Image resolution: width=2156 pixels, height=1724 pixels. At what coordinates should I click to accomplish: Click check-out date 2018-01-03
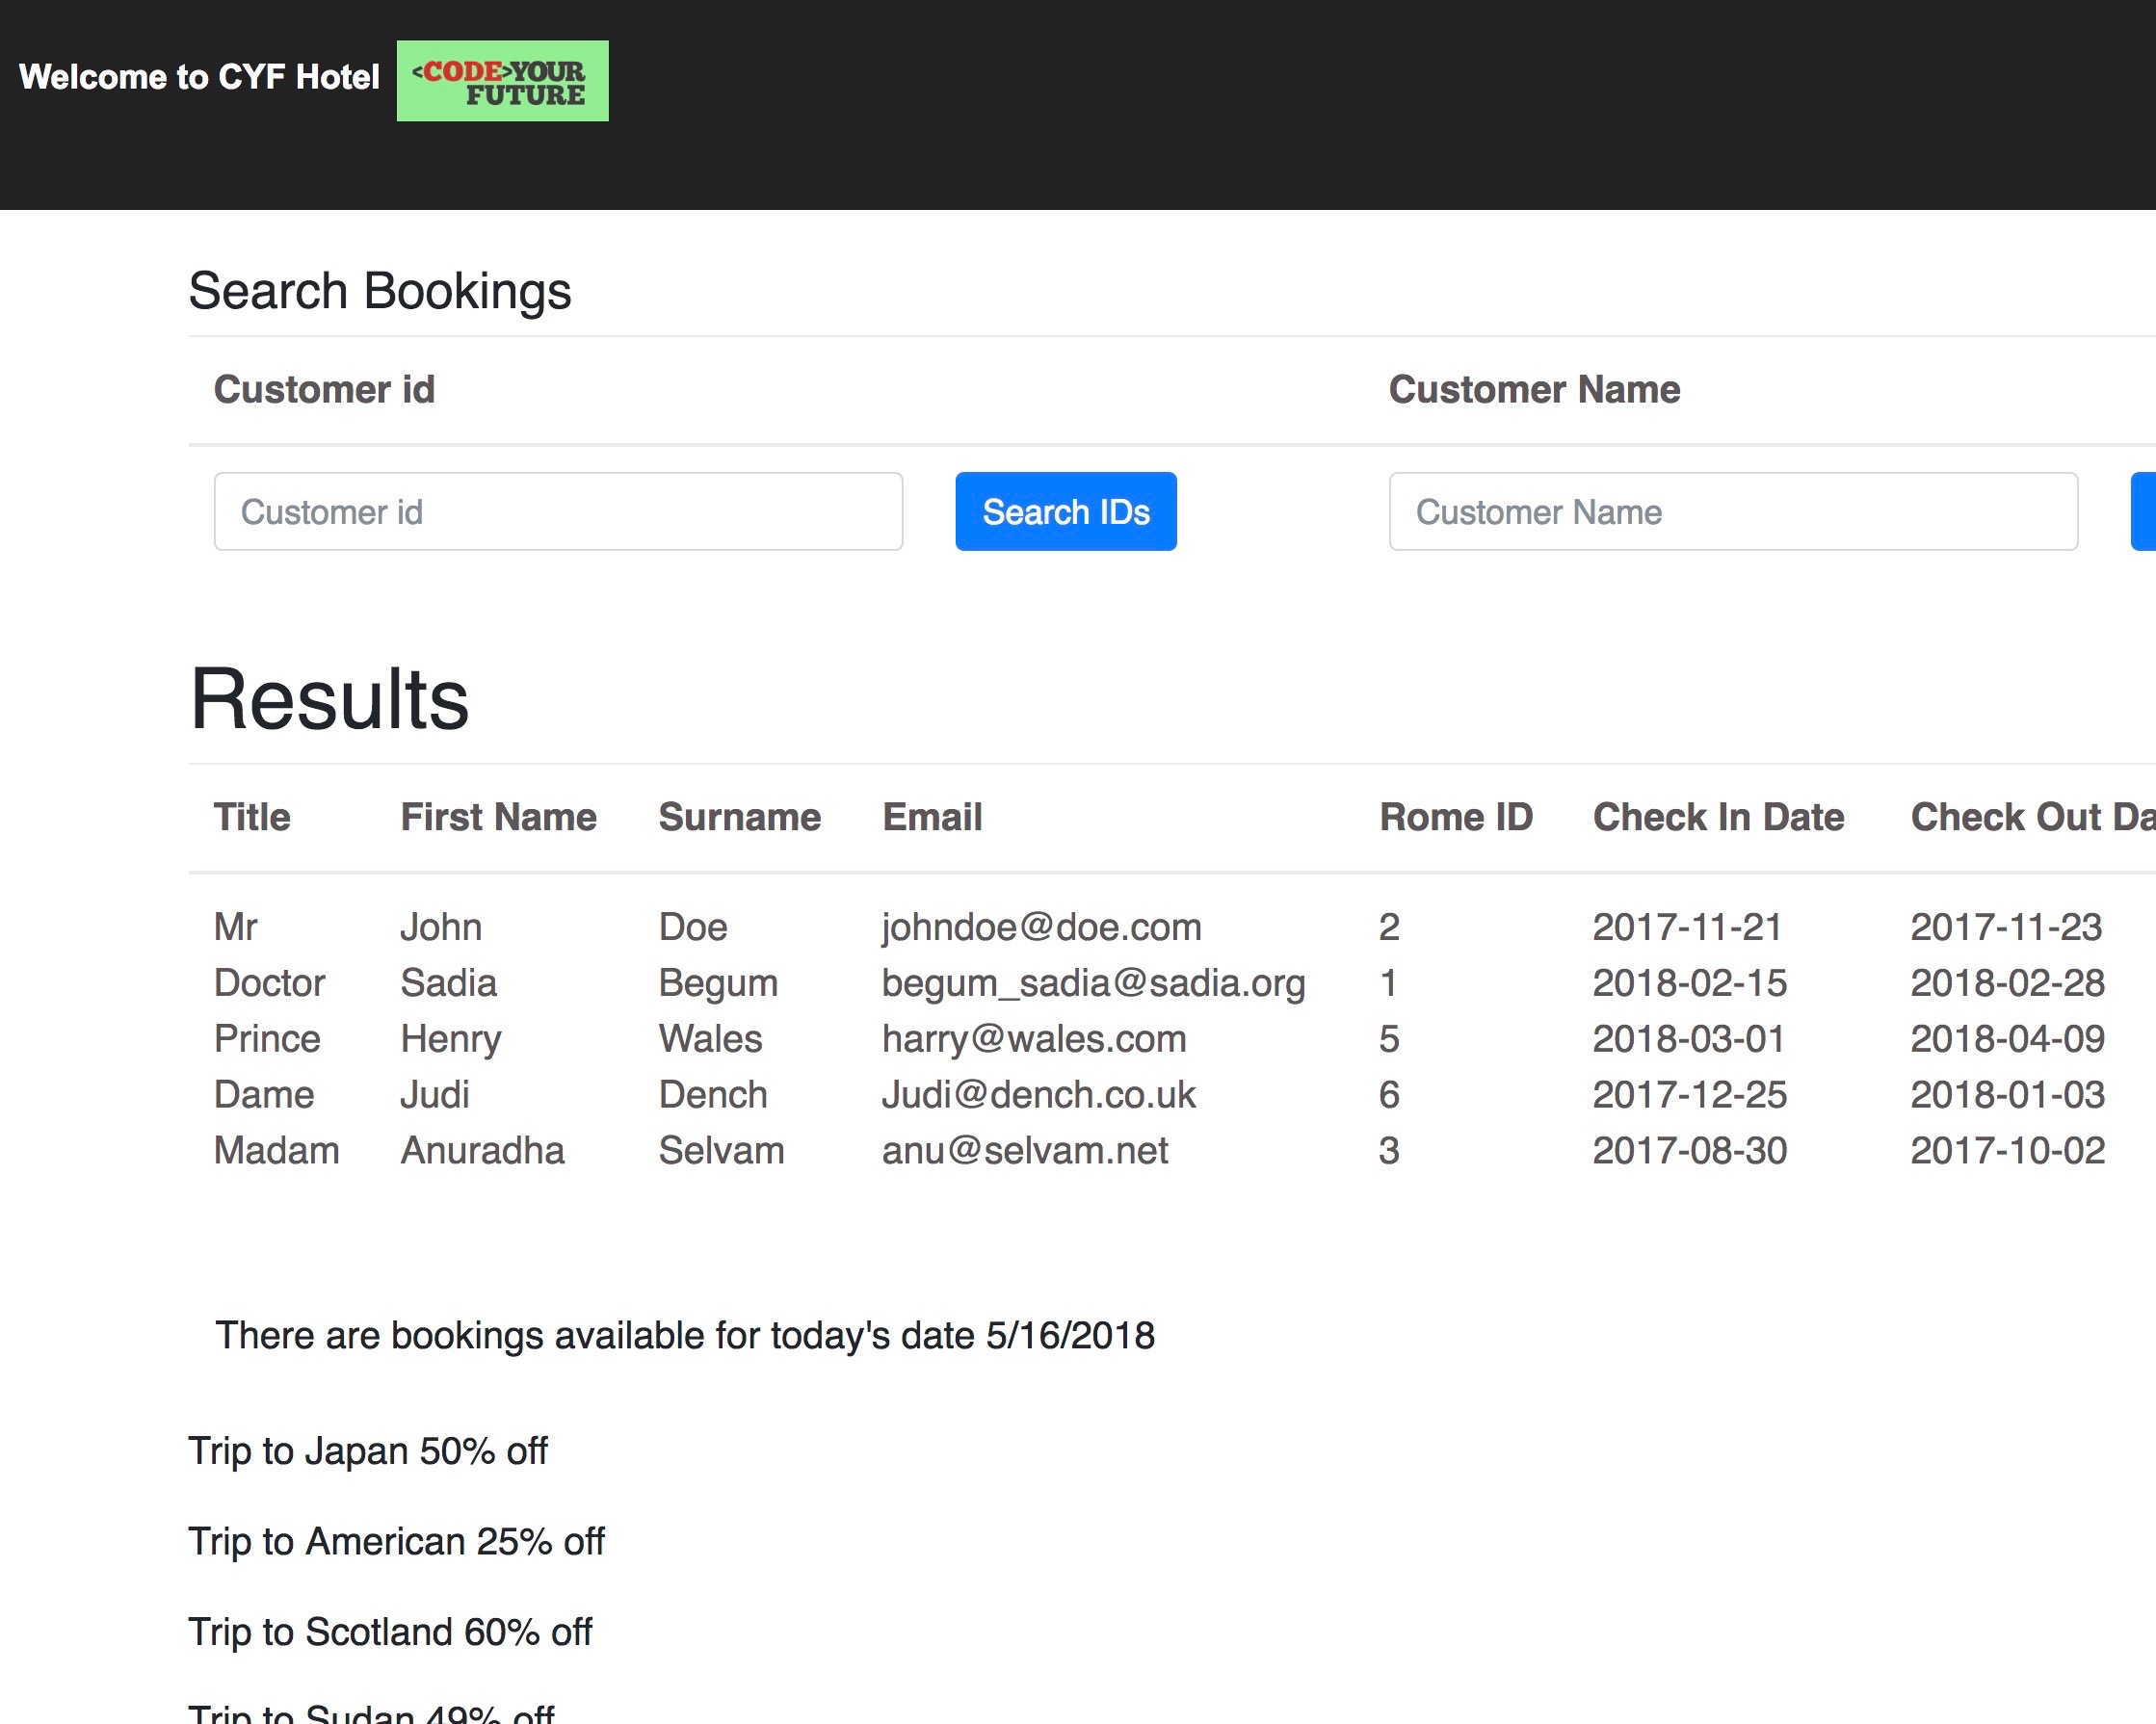pyautogui.click(x=2007, y=1095)
